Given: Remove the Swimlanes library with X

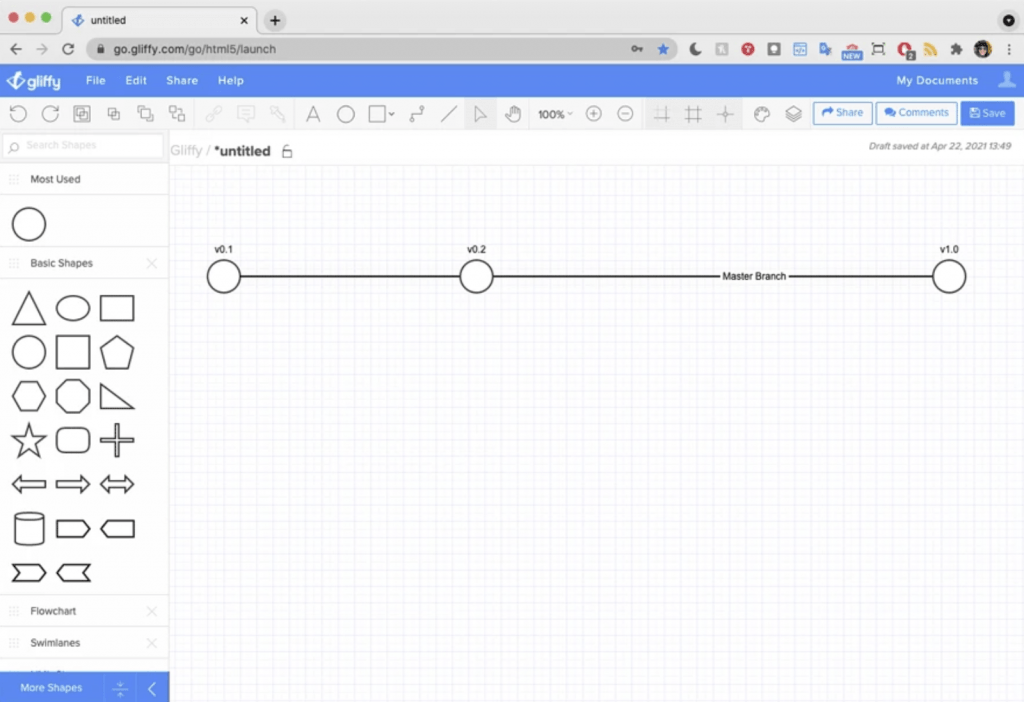Looking at the screenshot, I should point(152,643).
